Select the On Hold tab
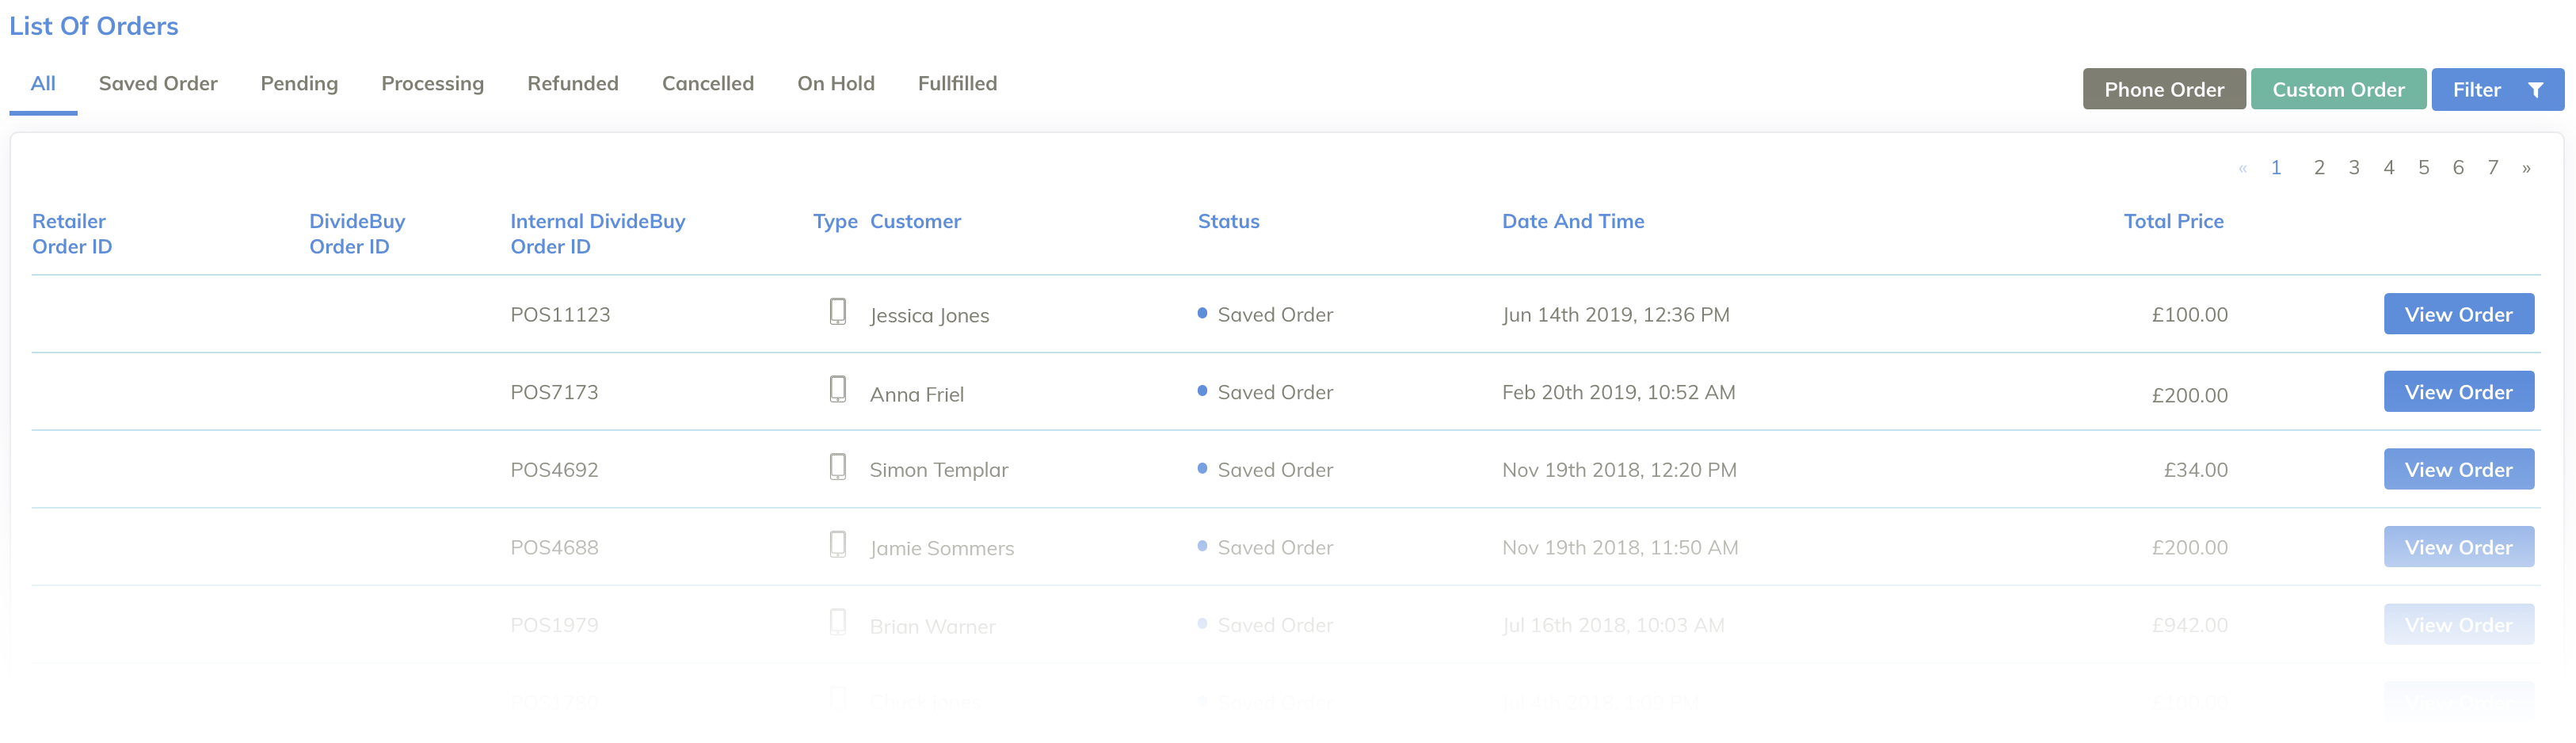Viewport: 2576px width, 743px height. (836, 84)
